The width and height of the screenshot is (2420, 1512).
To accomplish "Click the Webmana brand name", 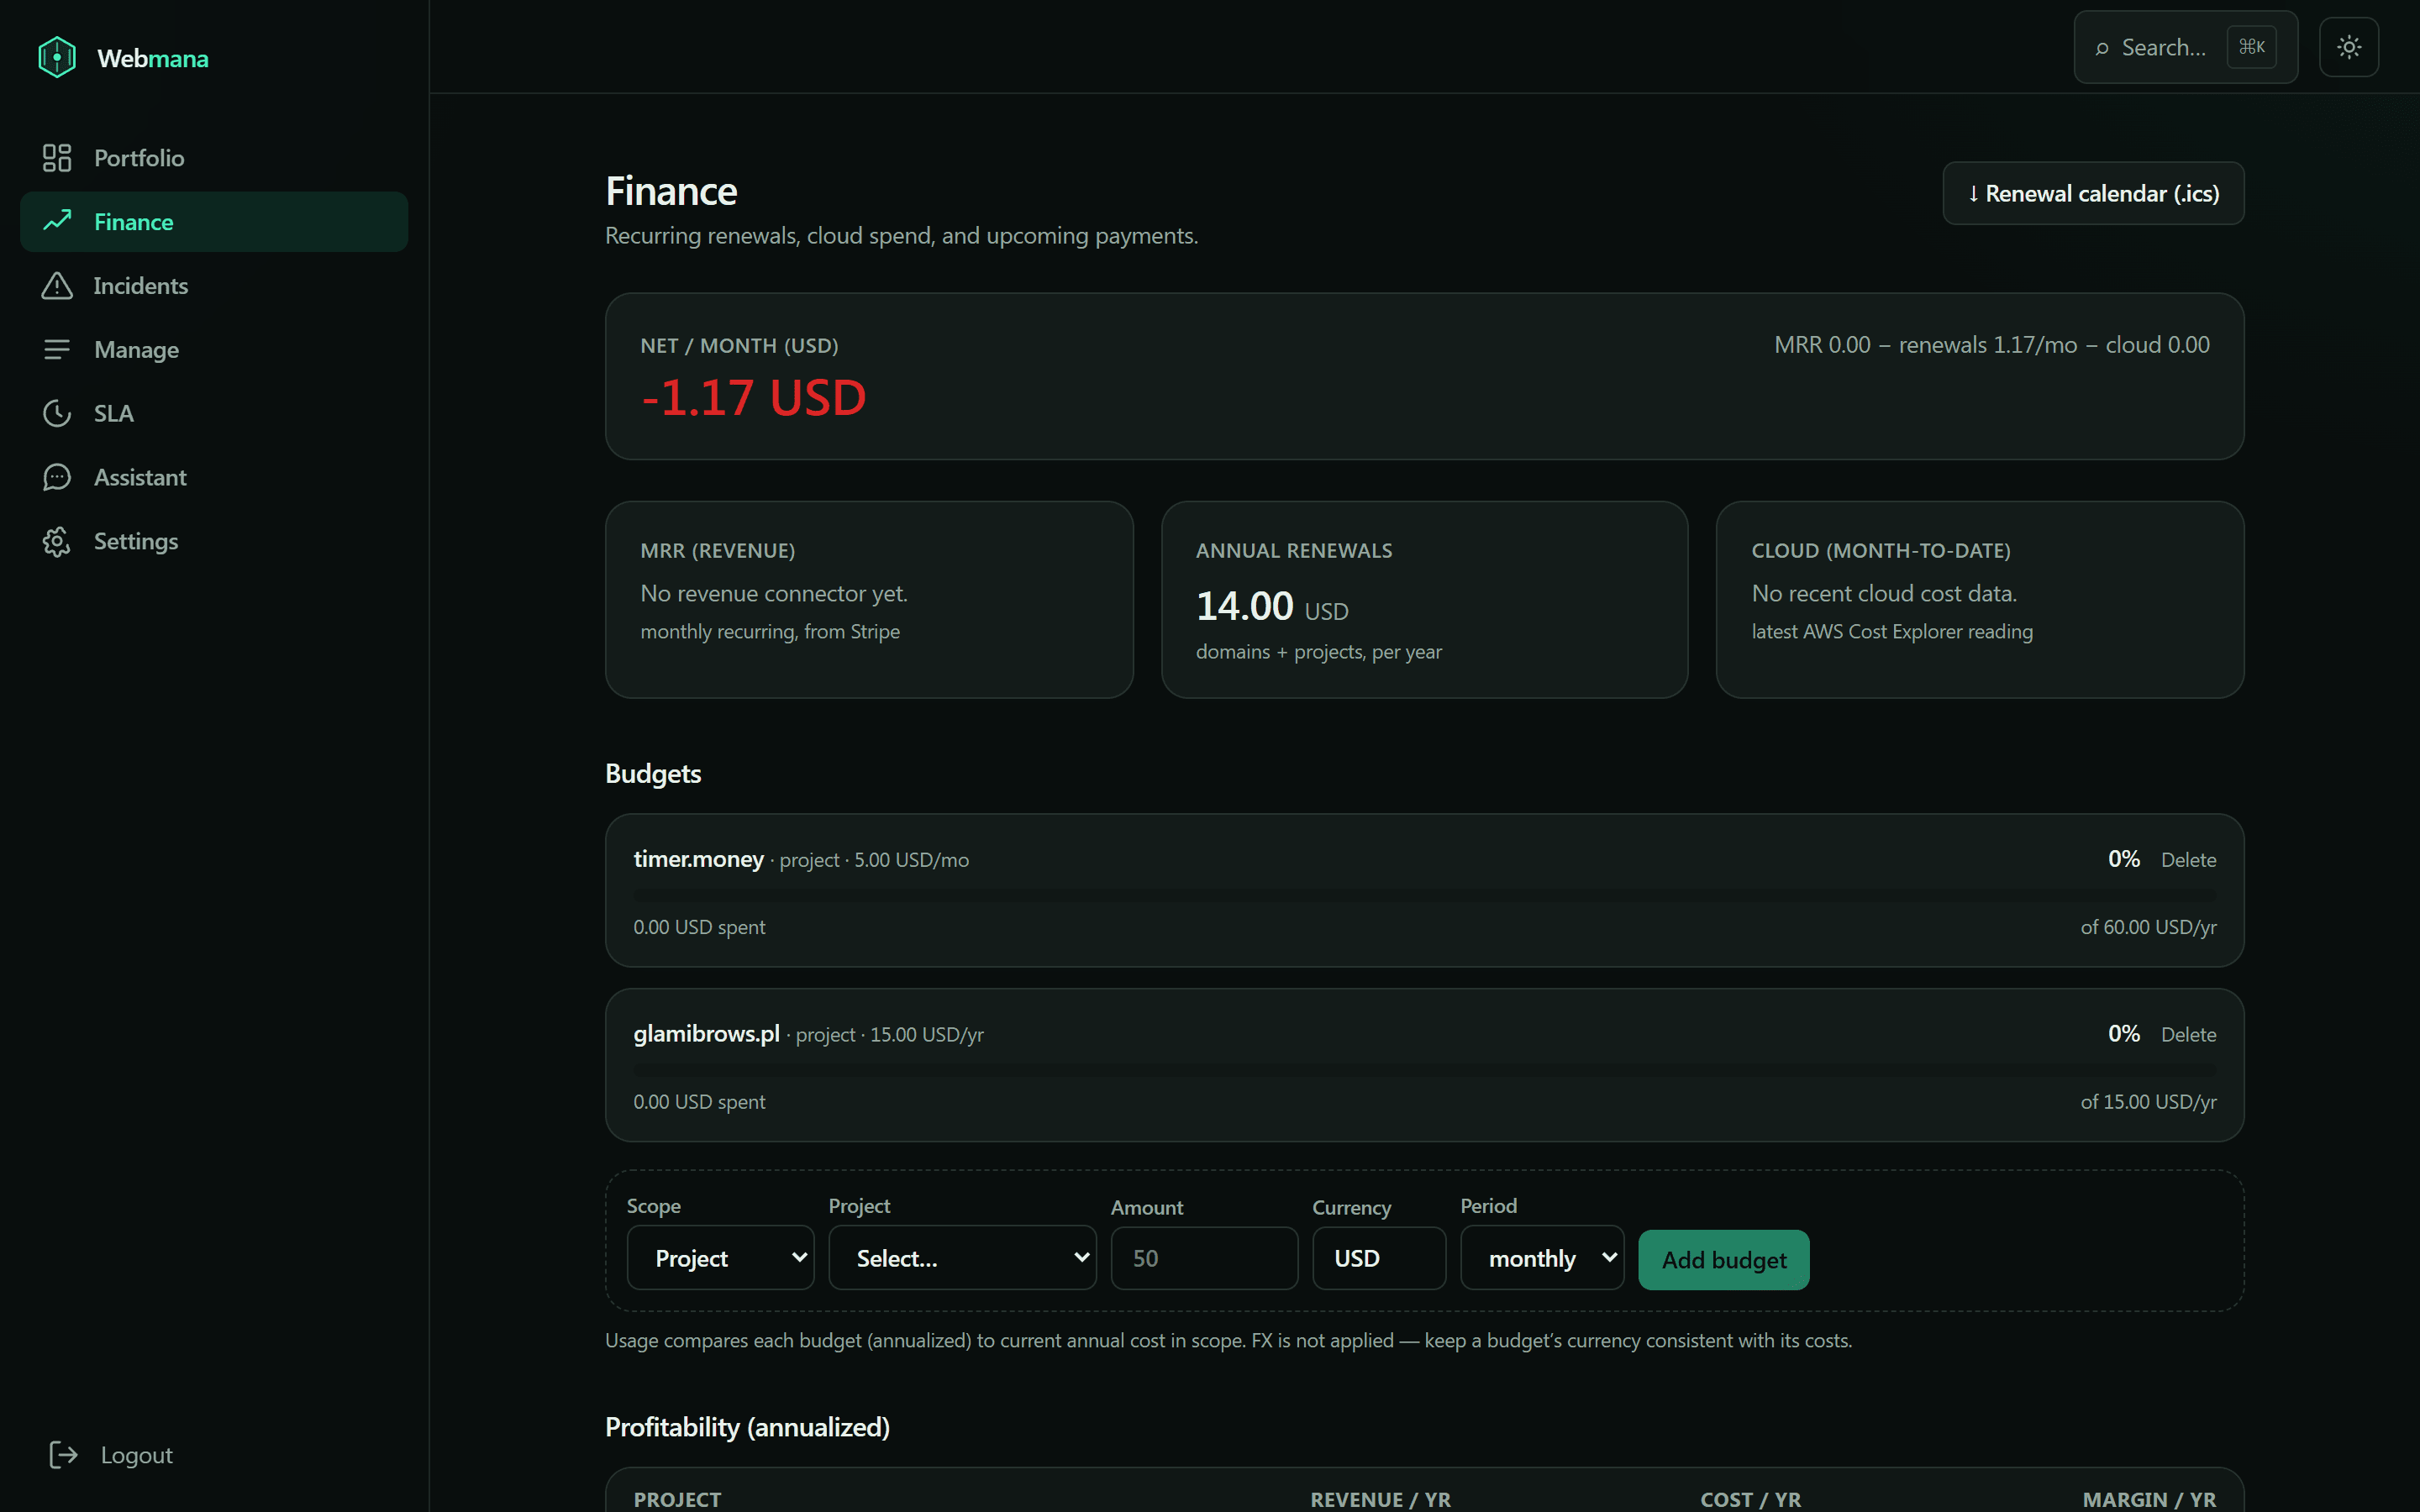I will [153, 58].
